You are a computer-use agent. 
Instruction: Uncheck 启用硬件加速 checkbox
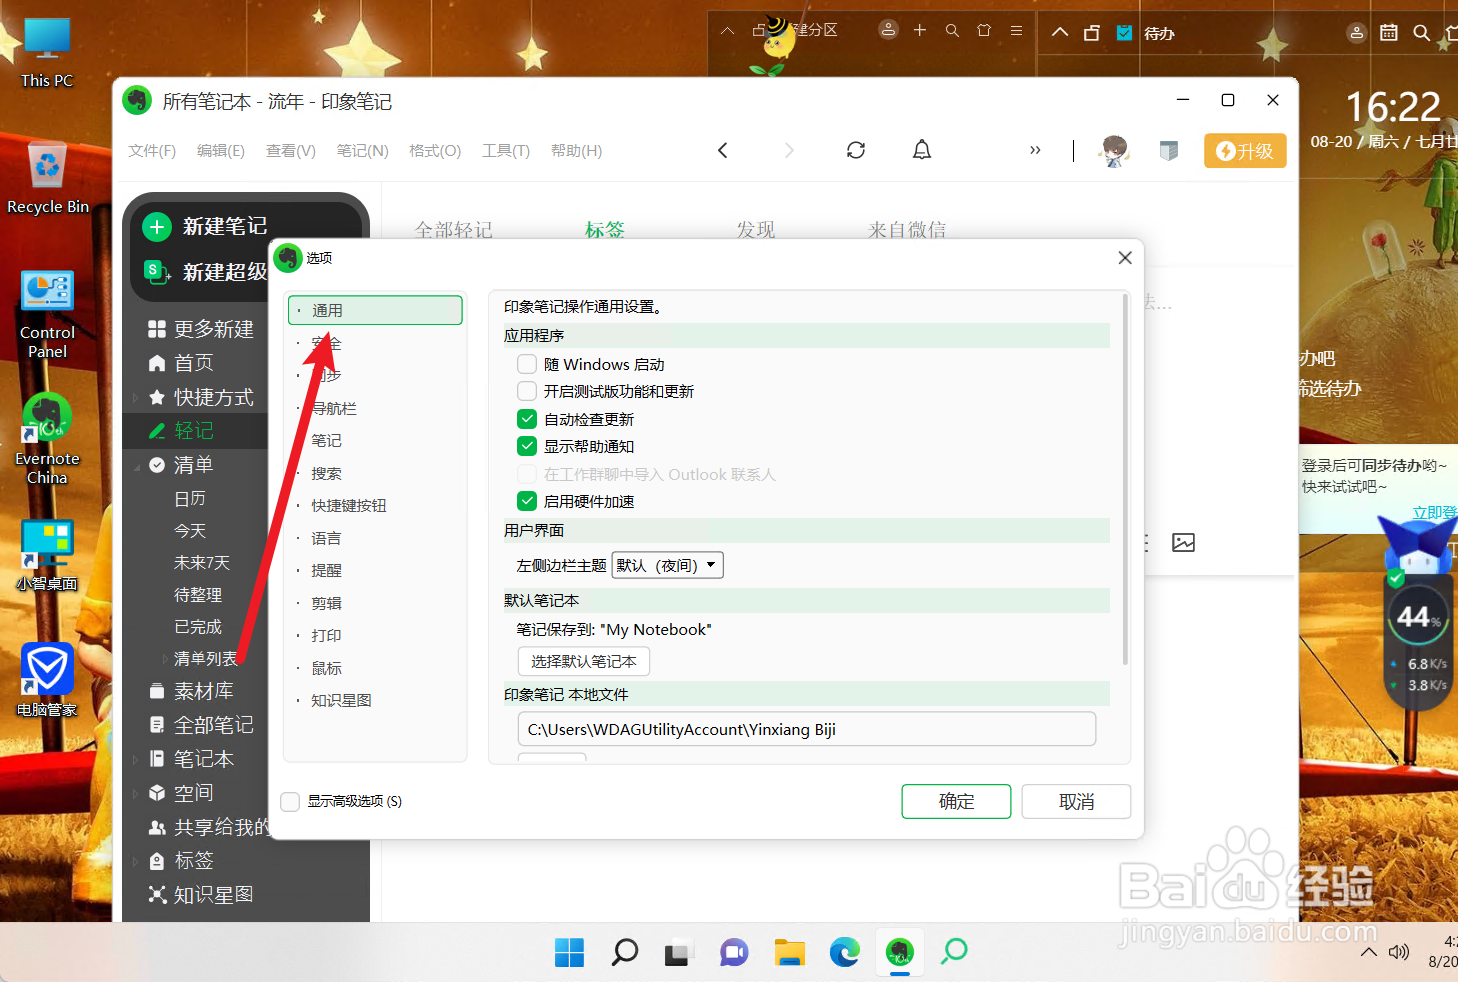pos(527,501)
